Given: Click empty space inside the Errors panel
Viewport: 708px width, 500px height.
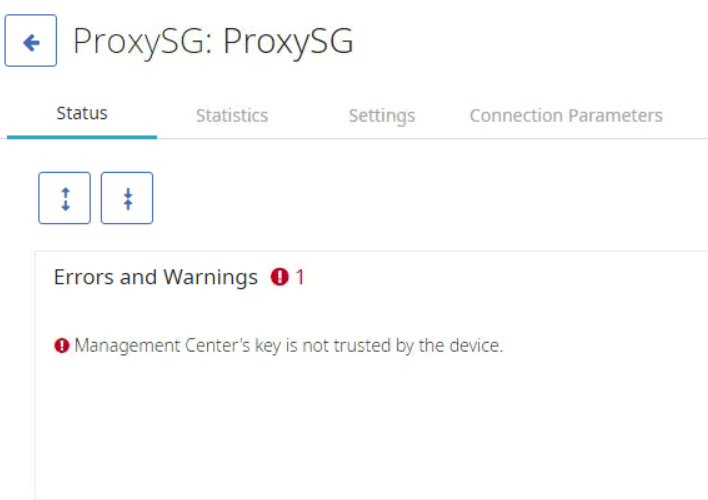Looking at the screenshot, I should click(x=370, y=430).
